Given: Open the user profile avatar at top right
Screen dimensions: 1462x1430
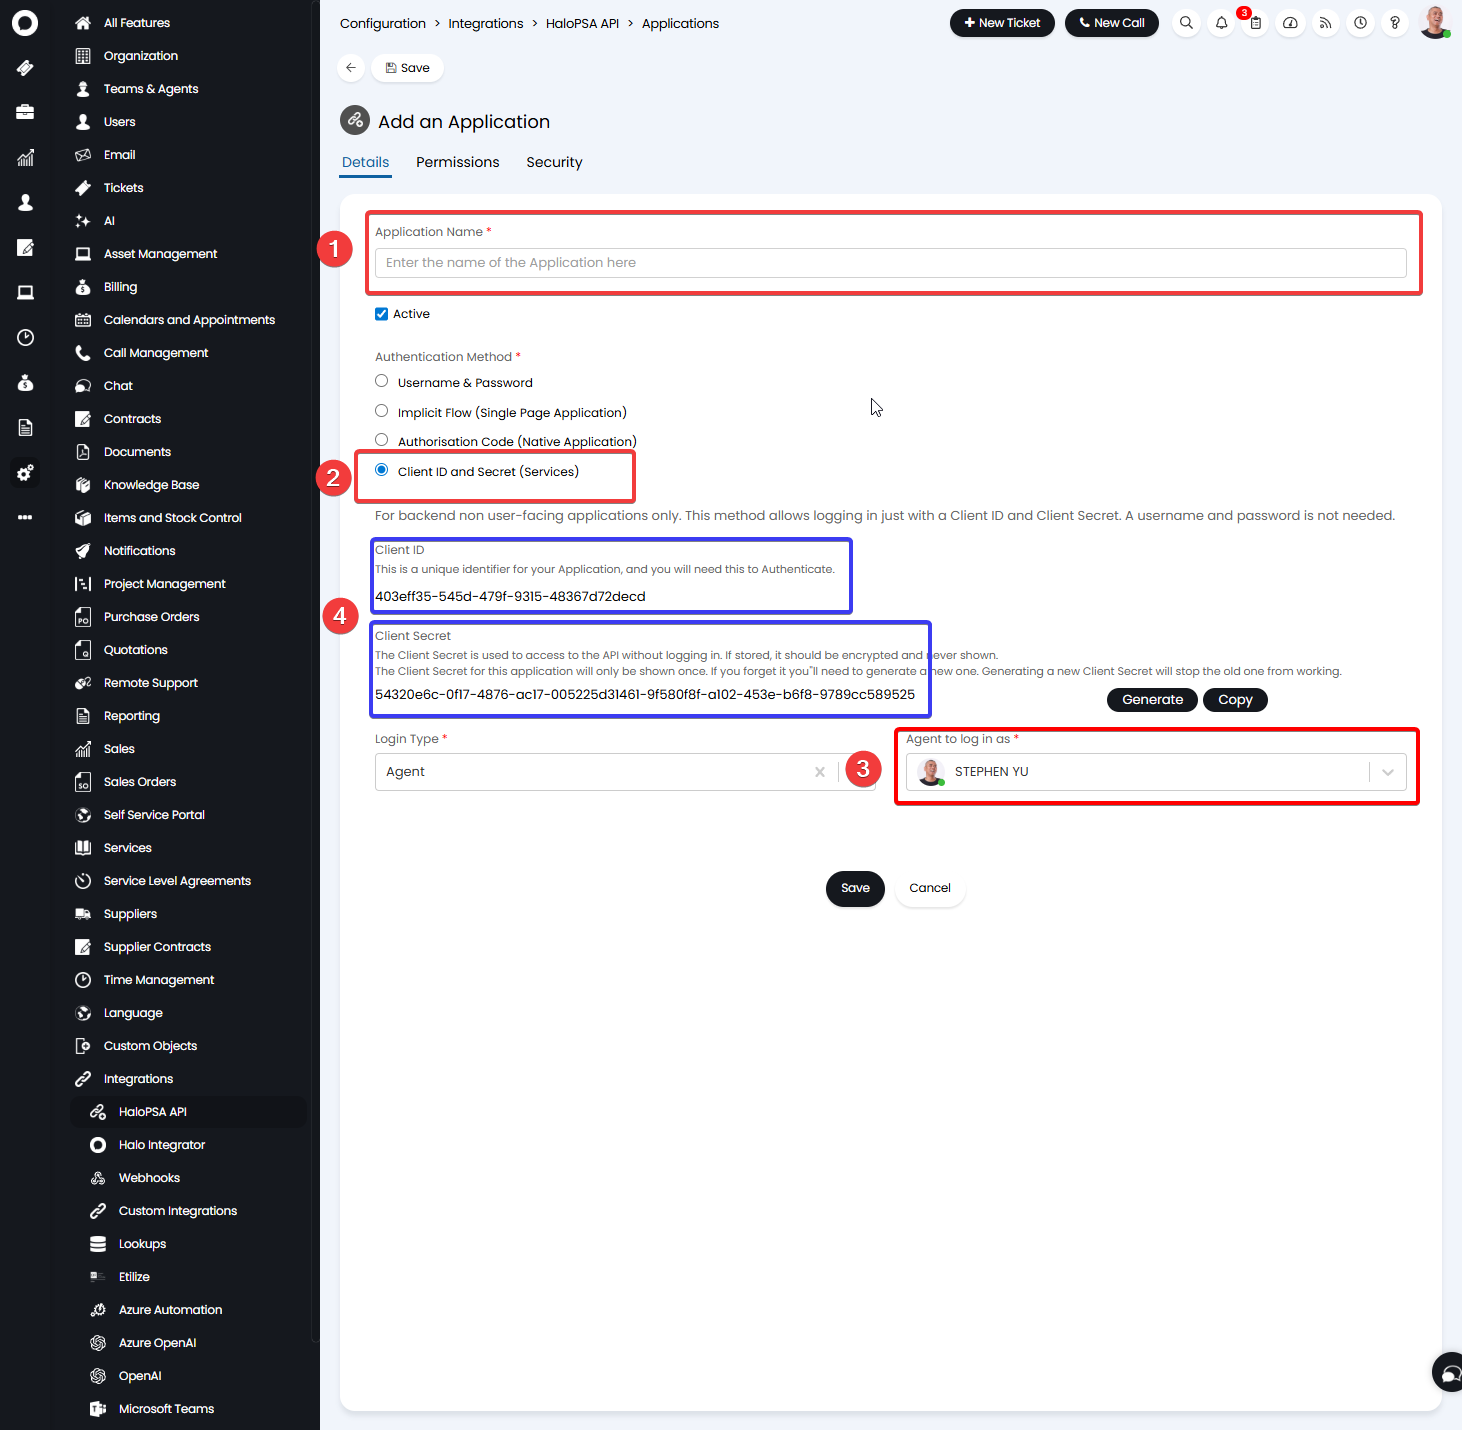Looking at the screenshot, I should click(x=1435, y=22).
